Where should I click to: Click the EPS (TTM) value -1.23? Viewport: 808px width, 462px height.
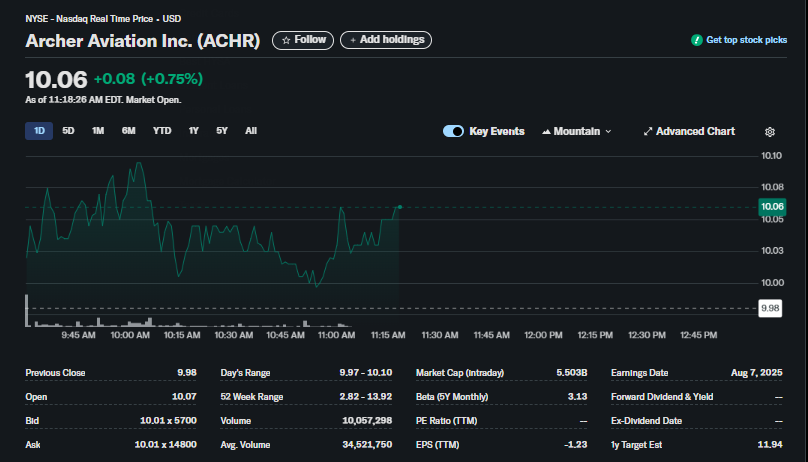click(576, 444)
